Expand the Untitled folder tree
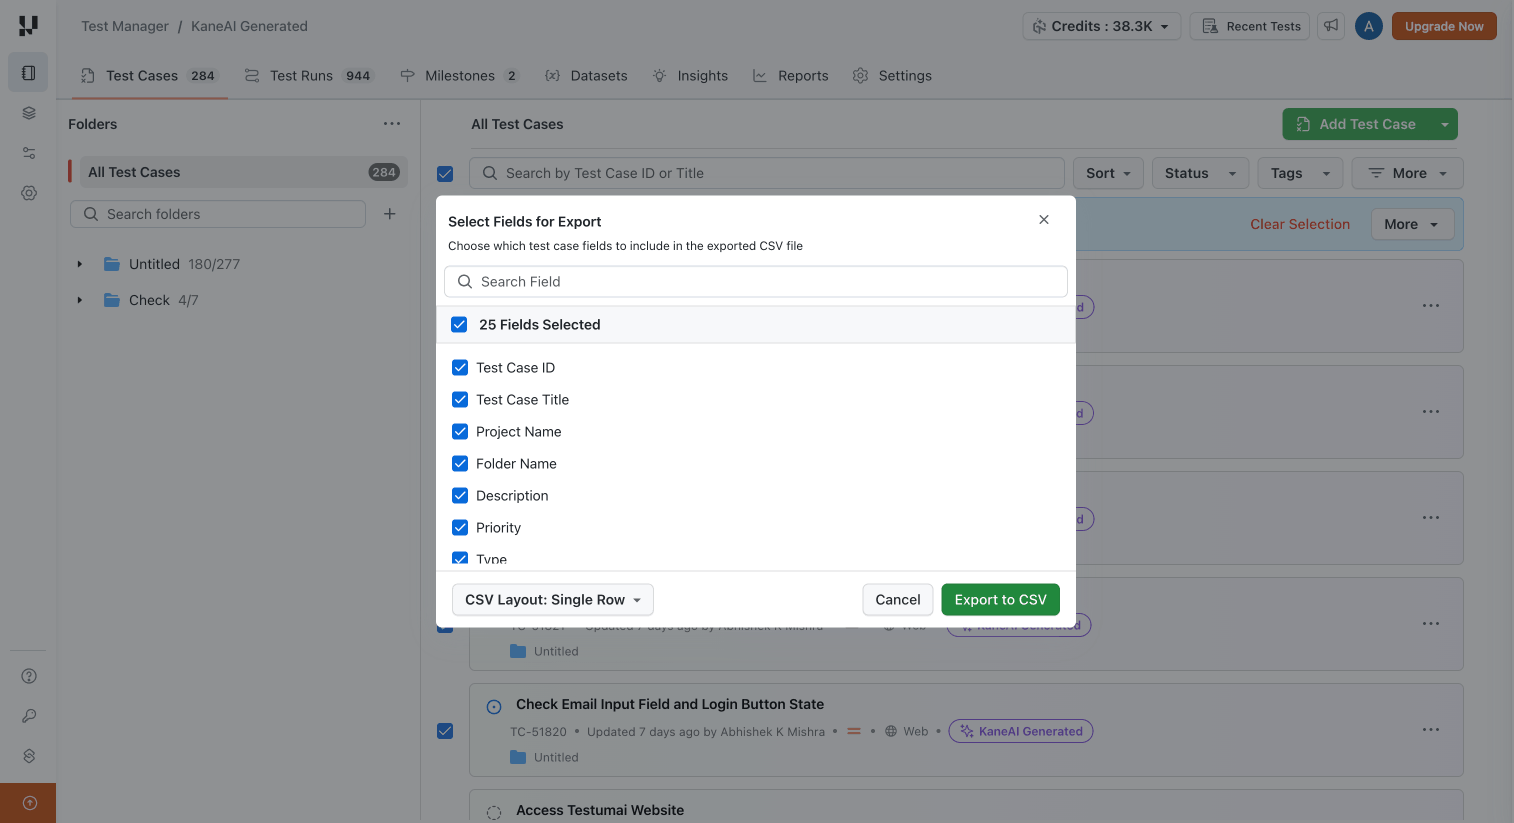Viewport: 1514px width, 823px height. (x=80, y=264)
